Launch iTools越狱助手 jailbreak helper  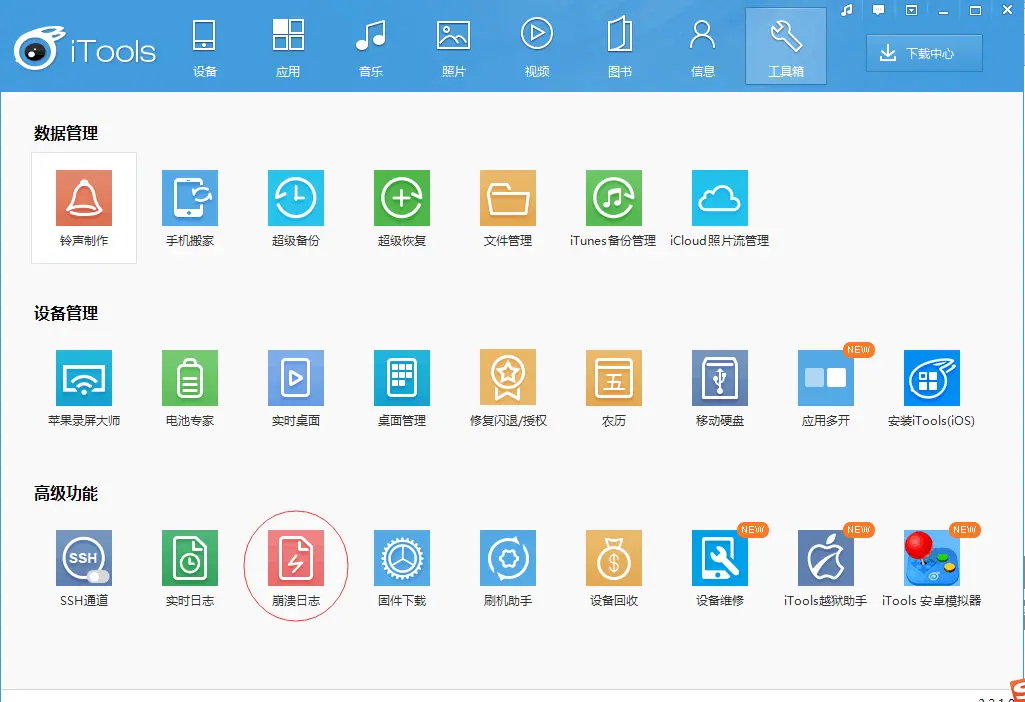pos(826,568)
